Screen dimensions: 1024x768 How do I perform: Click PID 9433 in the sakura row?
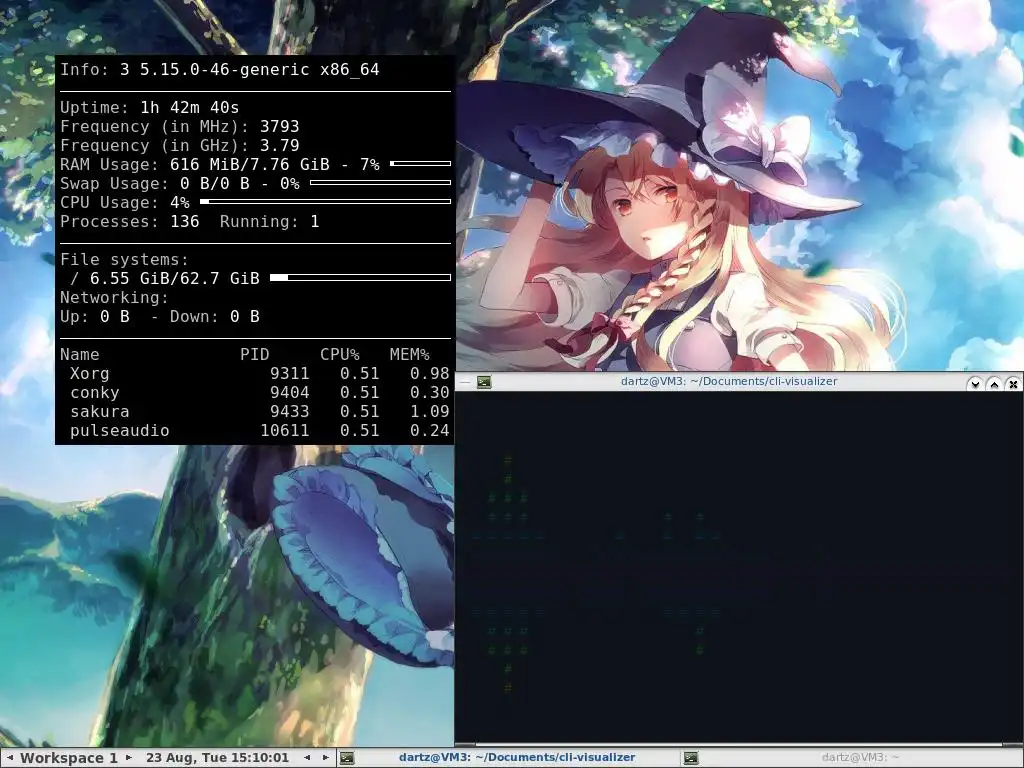[x=289, y=411]
